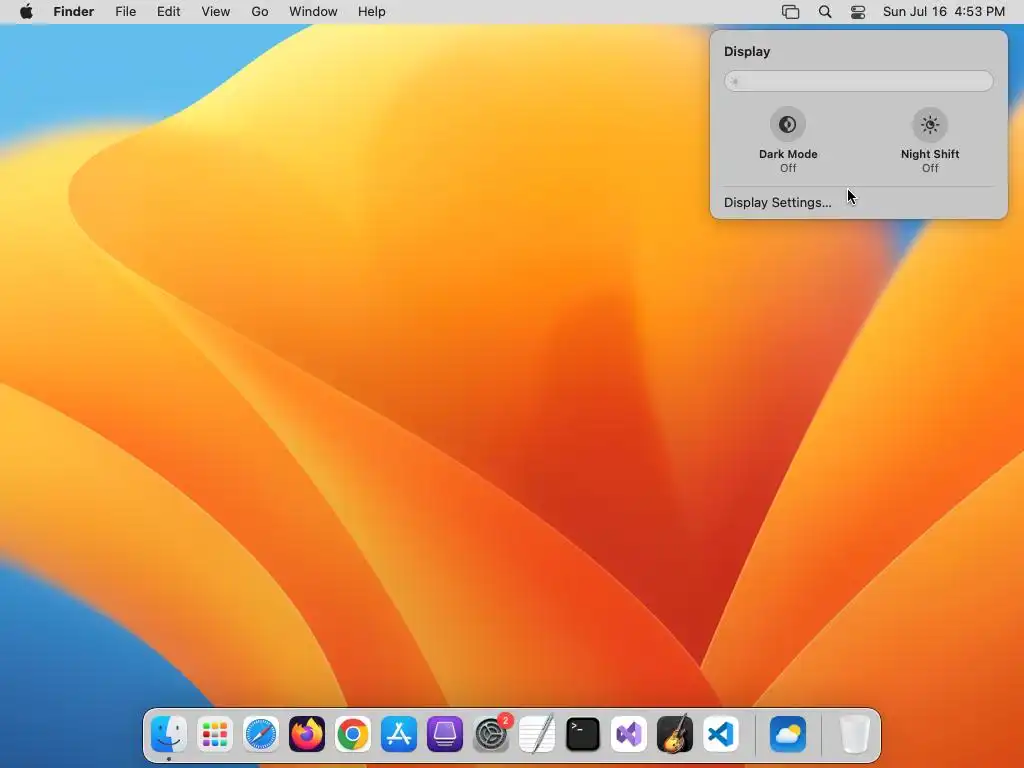Open the Weather app from the Dock
Viewport: 1024px width, 768px height.
point(788,734)
